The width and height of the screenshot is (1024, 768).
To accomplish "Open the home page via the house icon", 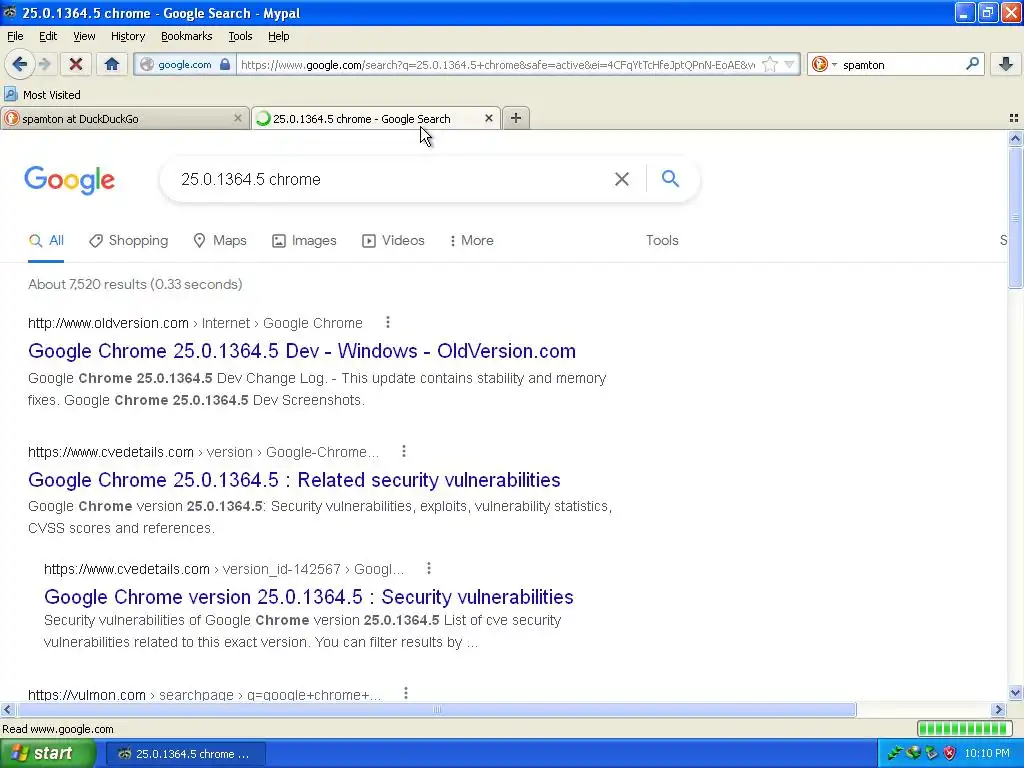I will coord(112,64).
